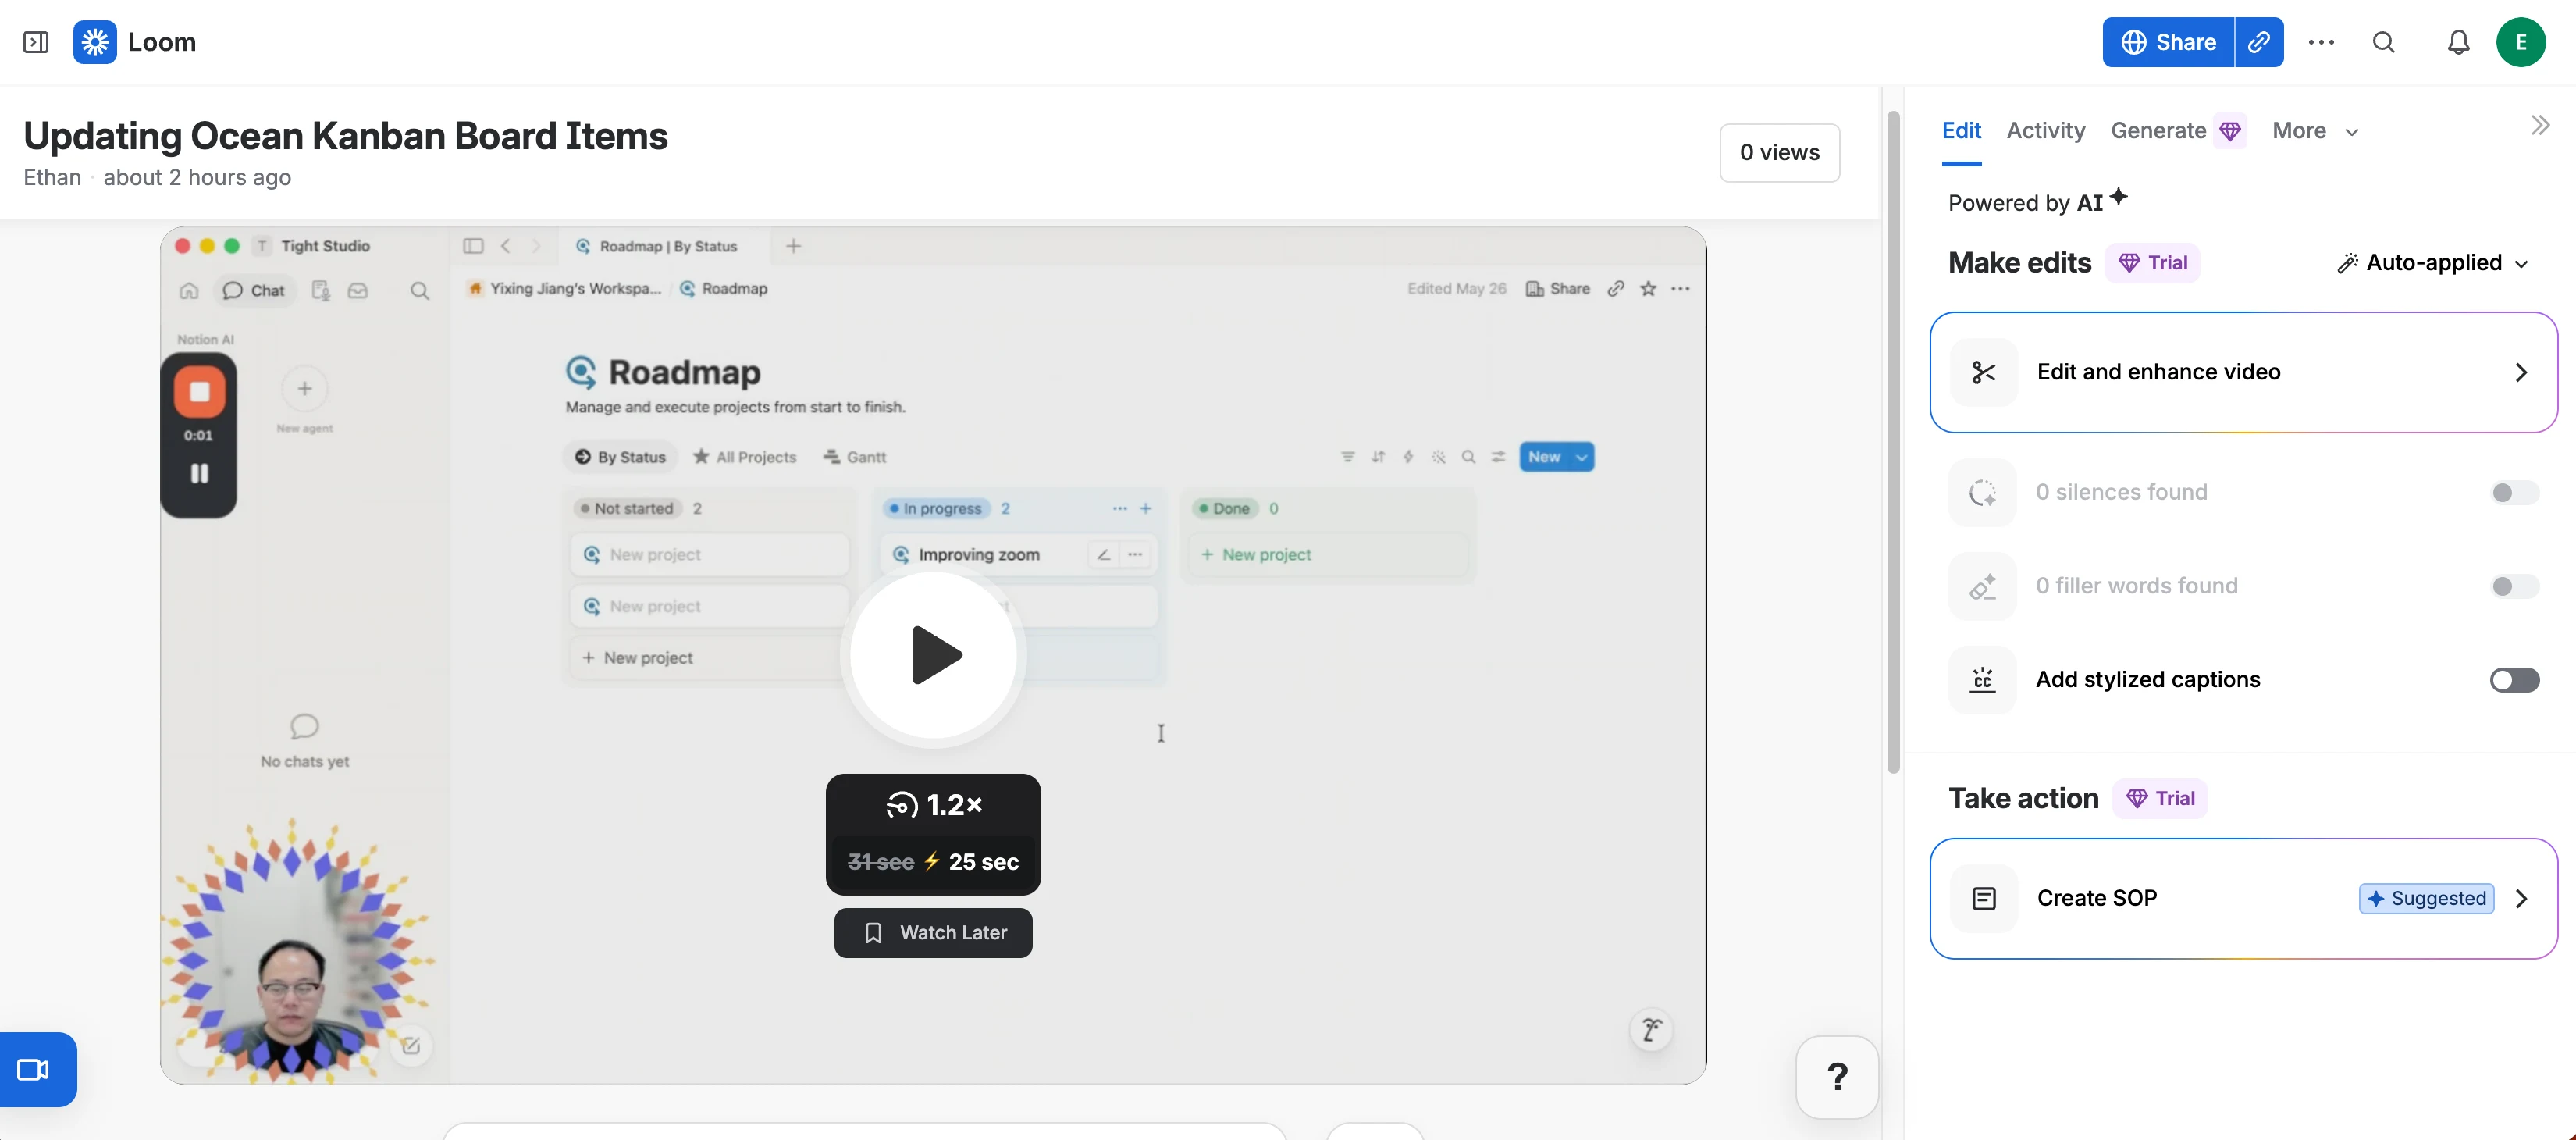Copy link with the chain icon
Viewport: 2576px width, 1140px height.
[2259, 42]
